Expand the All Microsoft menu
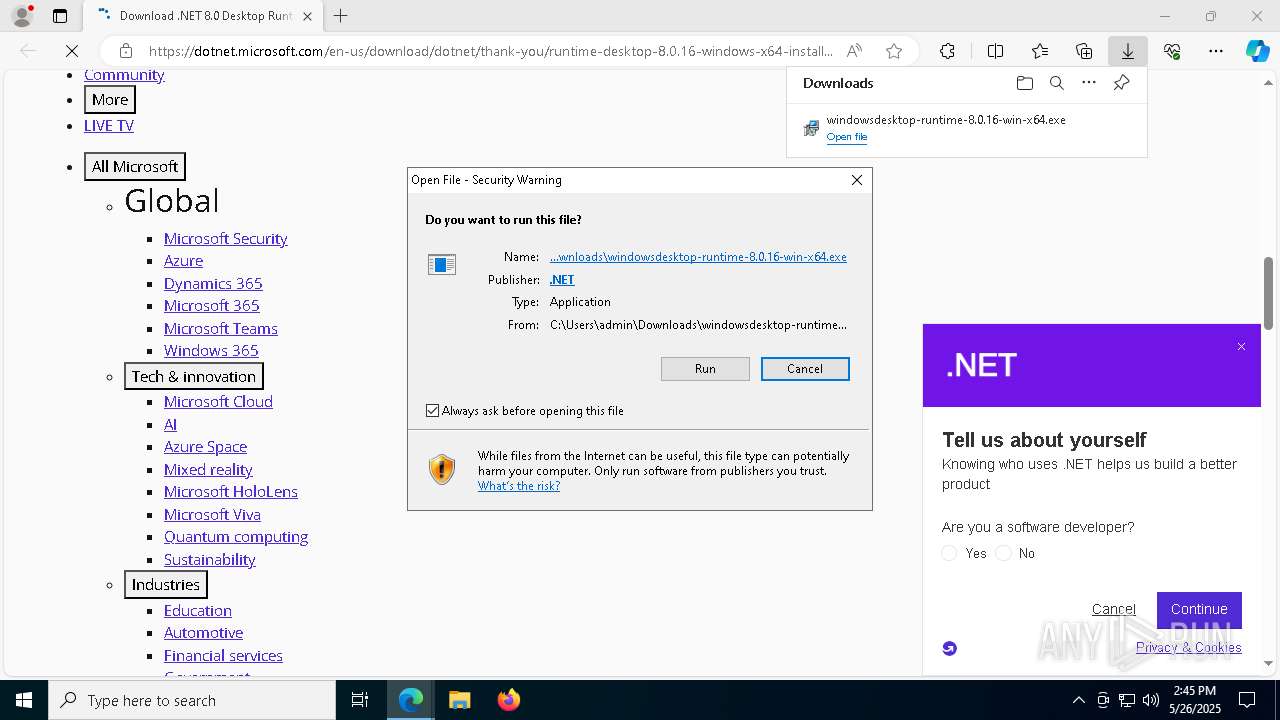 (135, 167)
